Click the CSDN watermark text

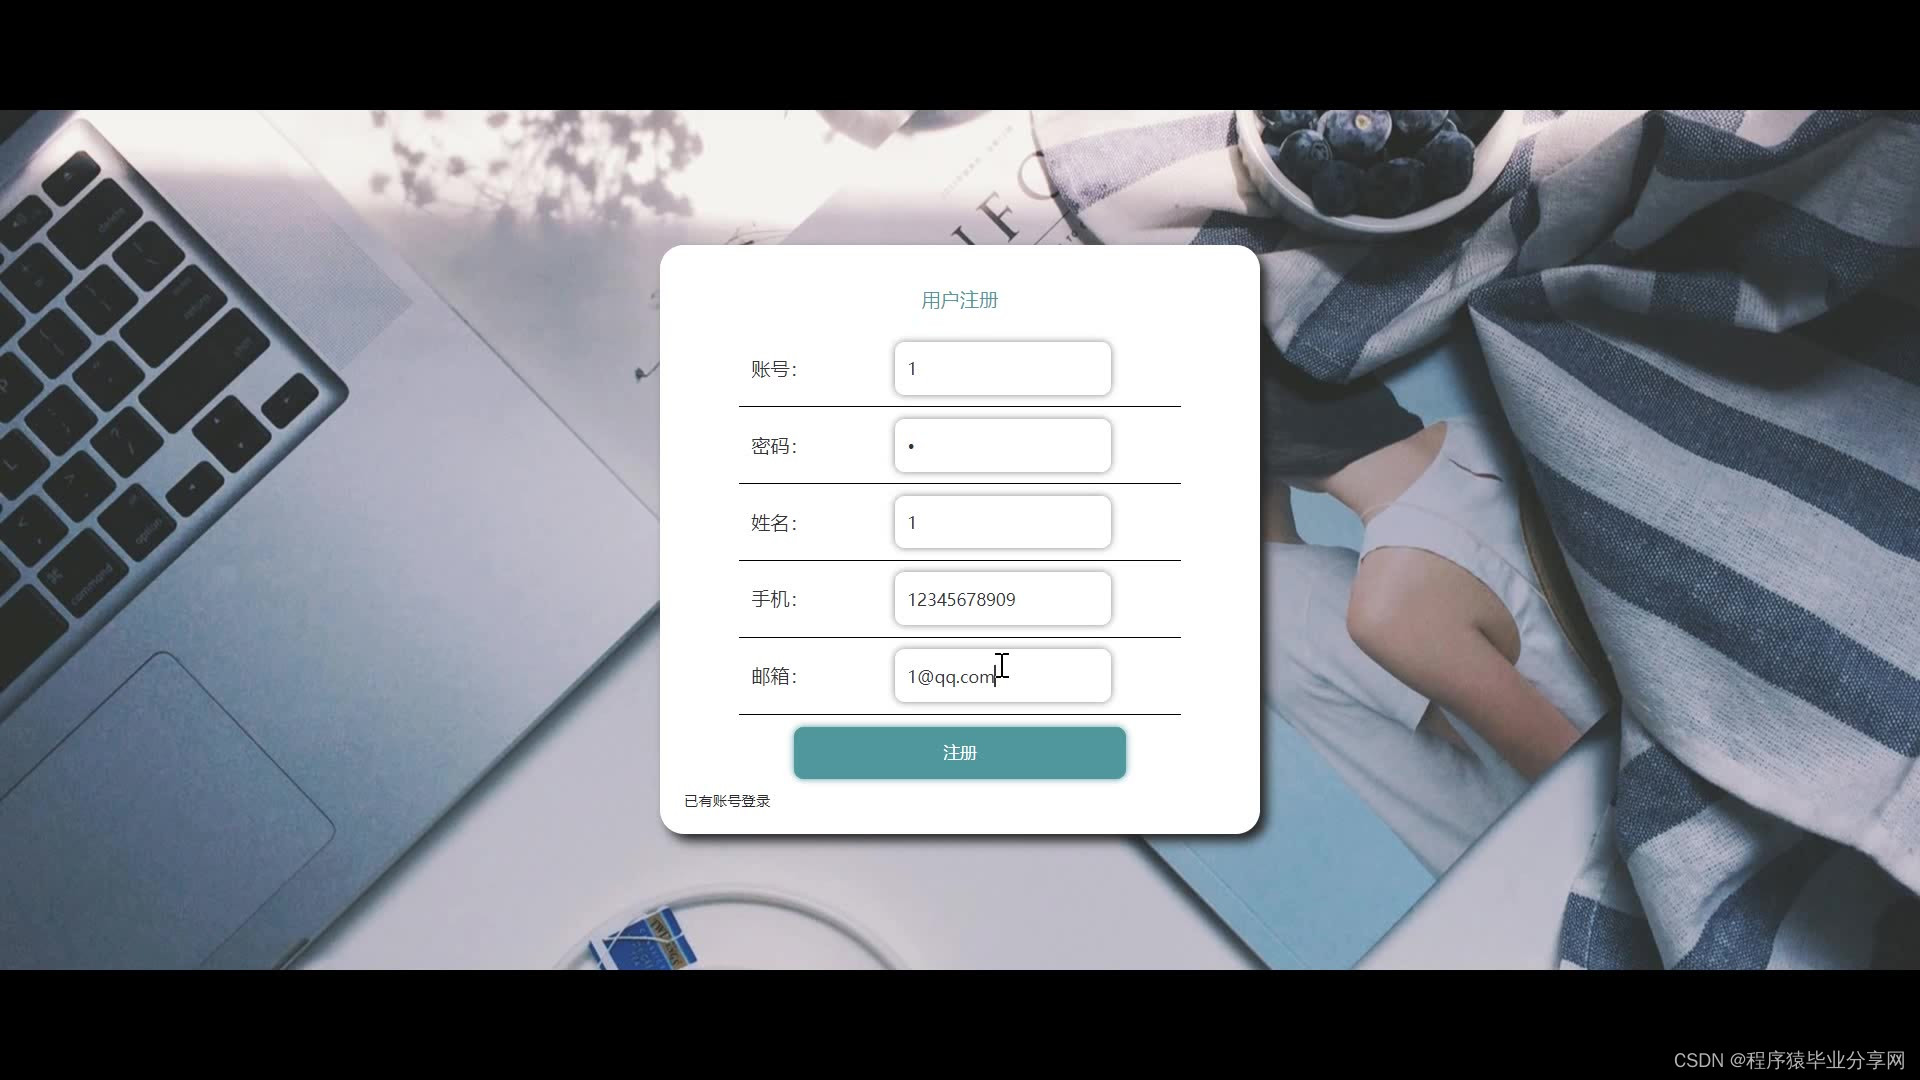coord(1788,1060)
